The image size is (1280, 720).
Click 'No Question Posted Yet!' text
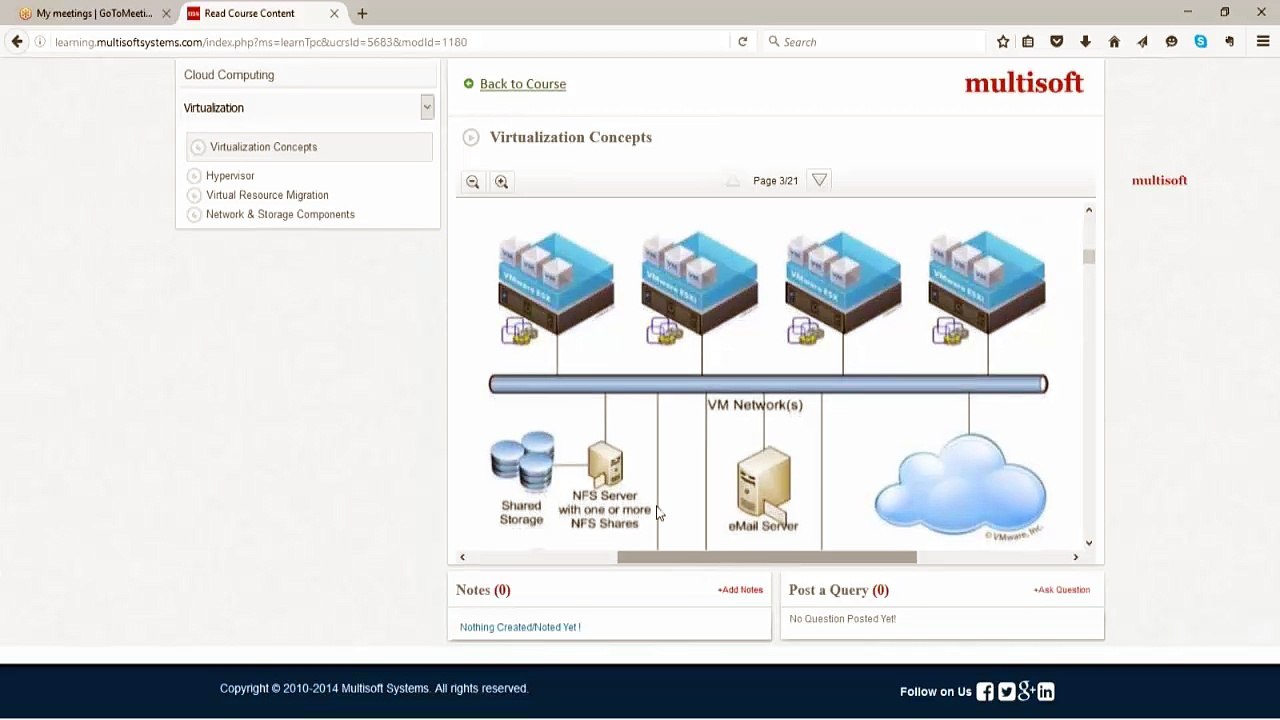click(x=842, y=619)
